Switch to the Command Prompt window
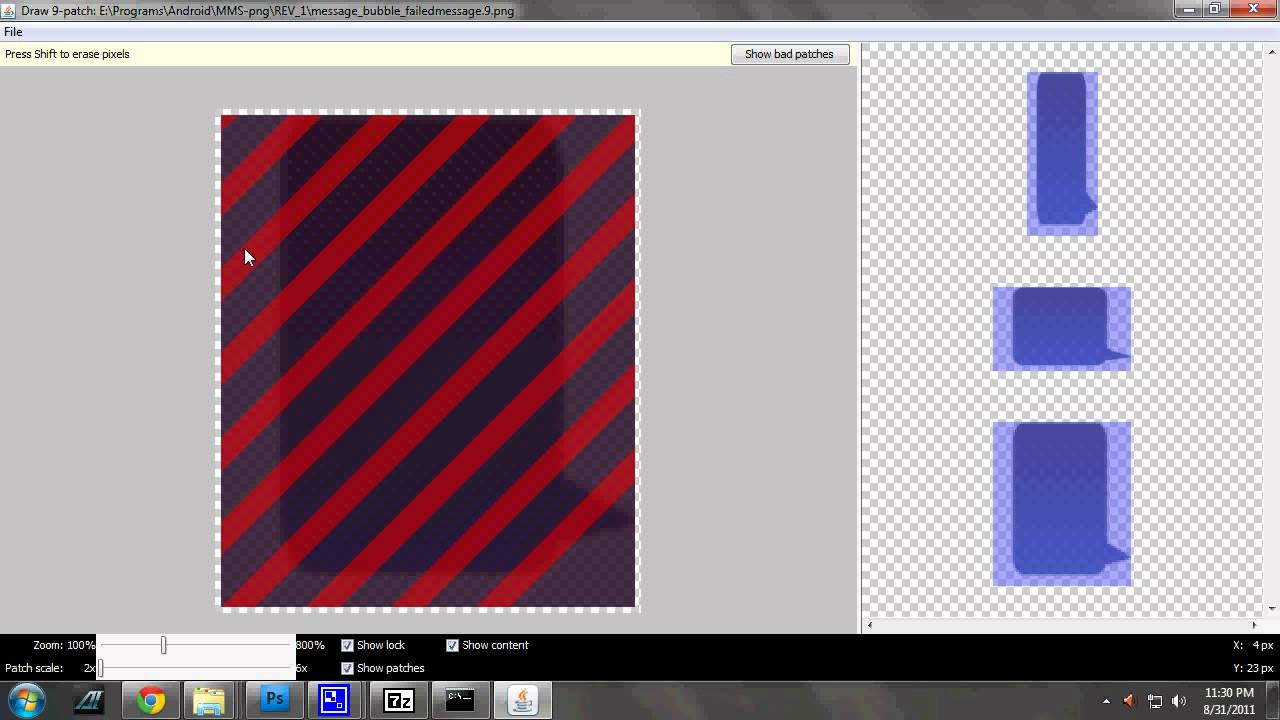This screenshot has height=720, width=1280. pos(459,700)
